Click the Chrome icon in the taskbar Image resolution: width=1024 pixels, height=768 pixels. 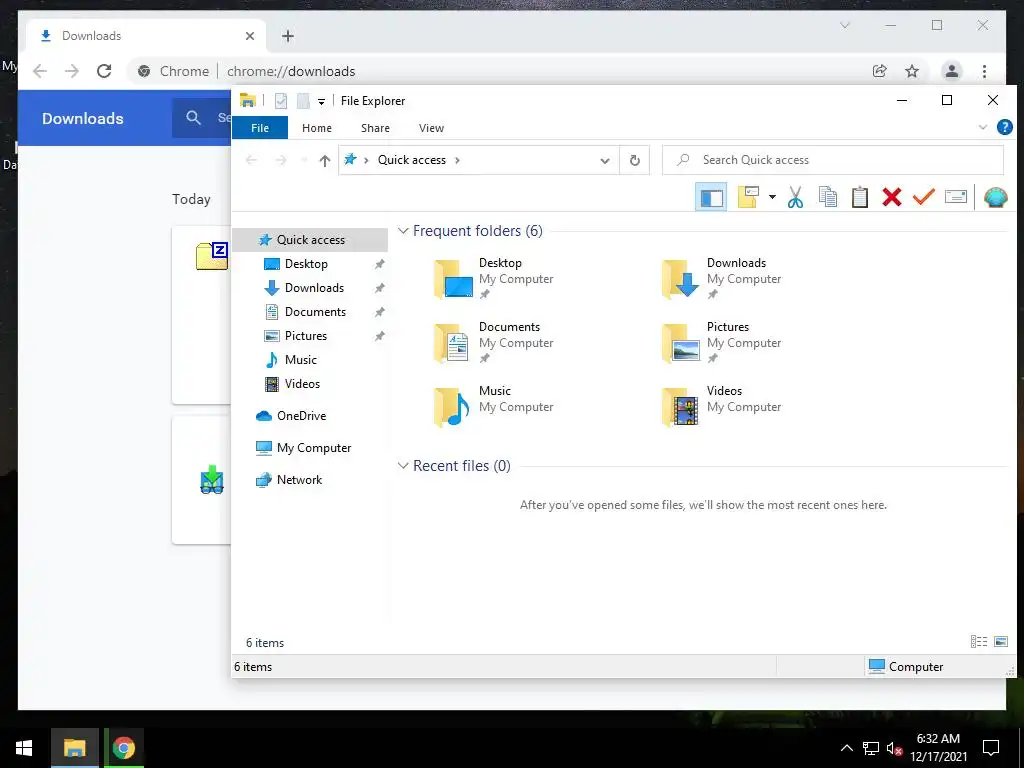[x=124, y=748]
